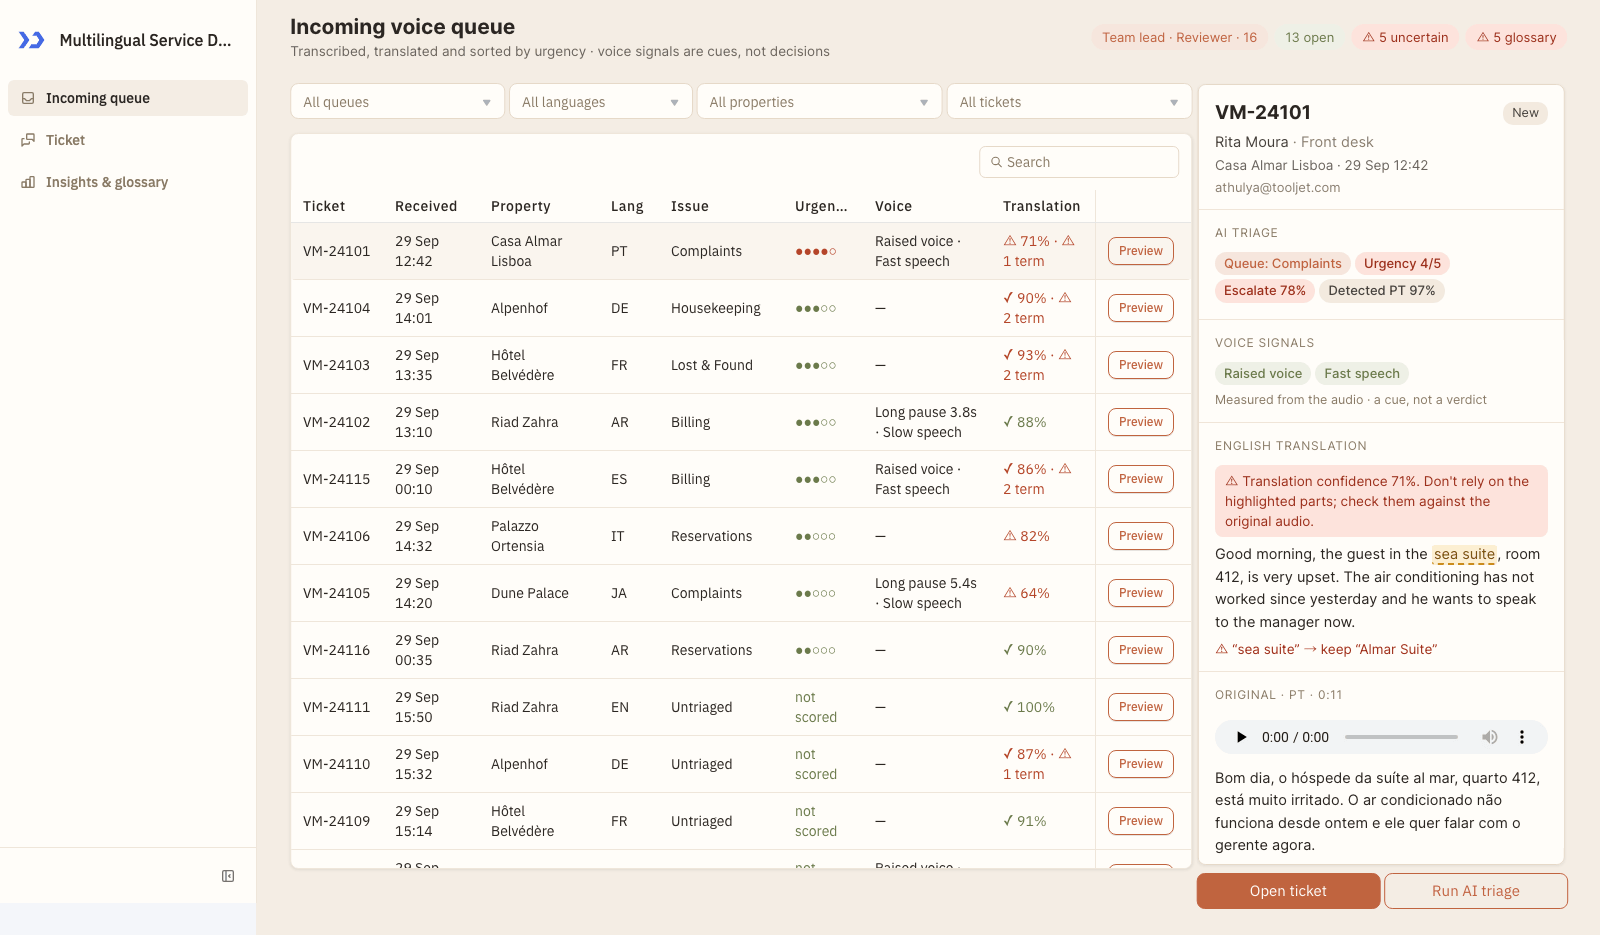Viewport: 1600px width, 935px height.
Task: Preview ticket VM-24115
Action: pos(1141,479)
